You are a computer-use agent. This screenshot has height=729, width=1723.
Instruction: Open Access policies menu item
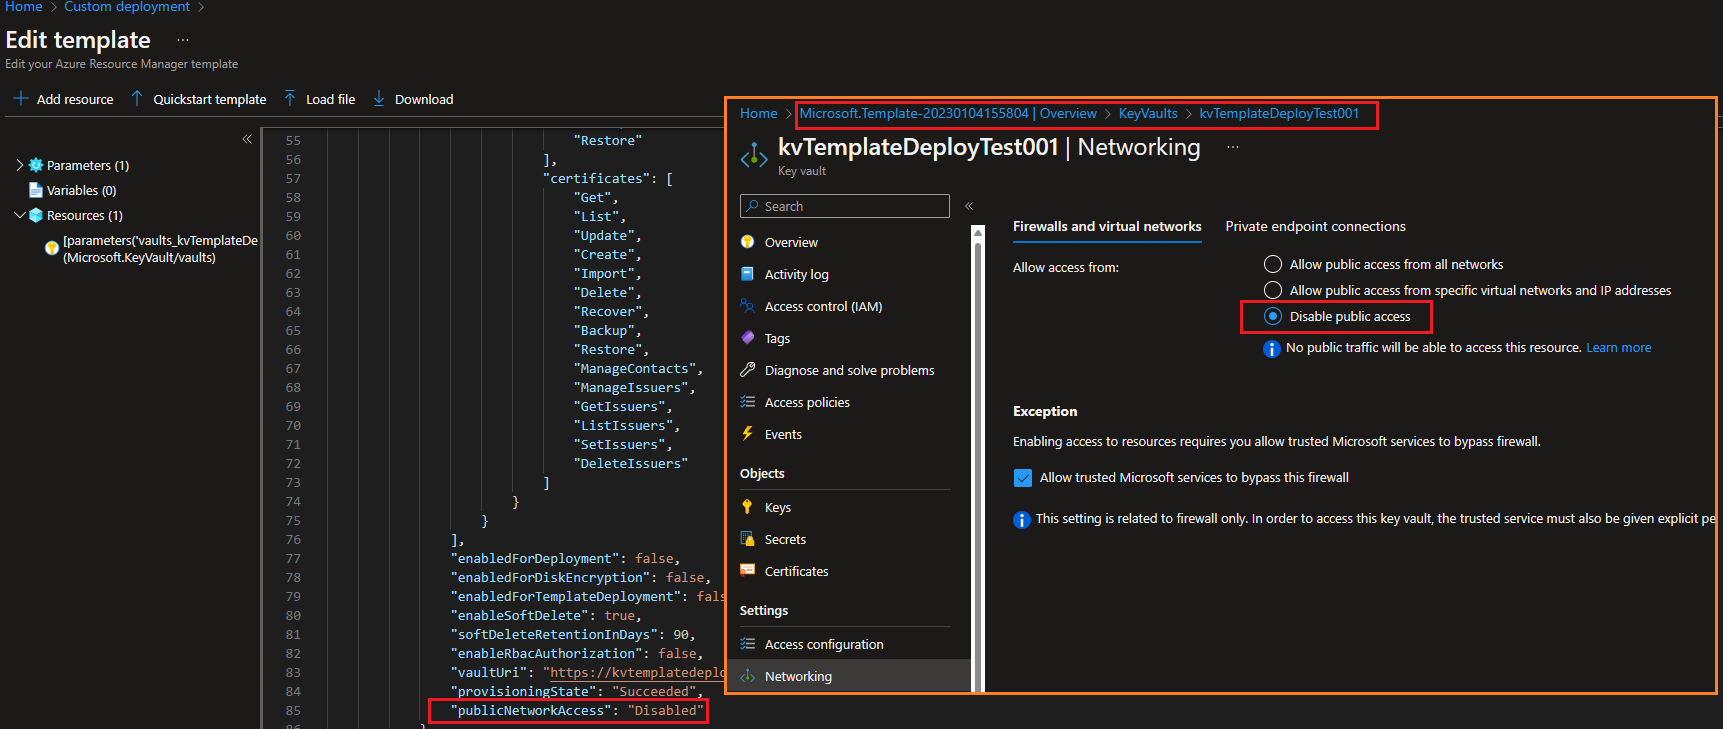(807, 402)
